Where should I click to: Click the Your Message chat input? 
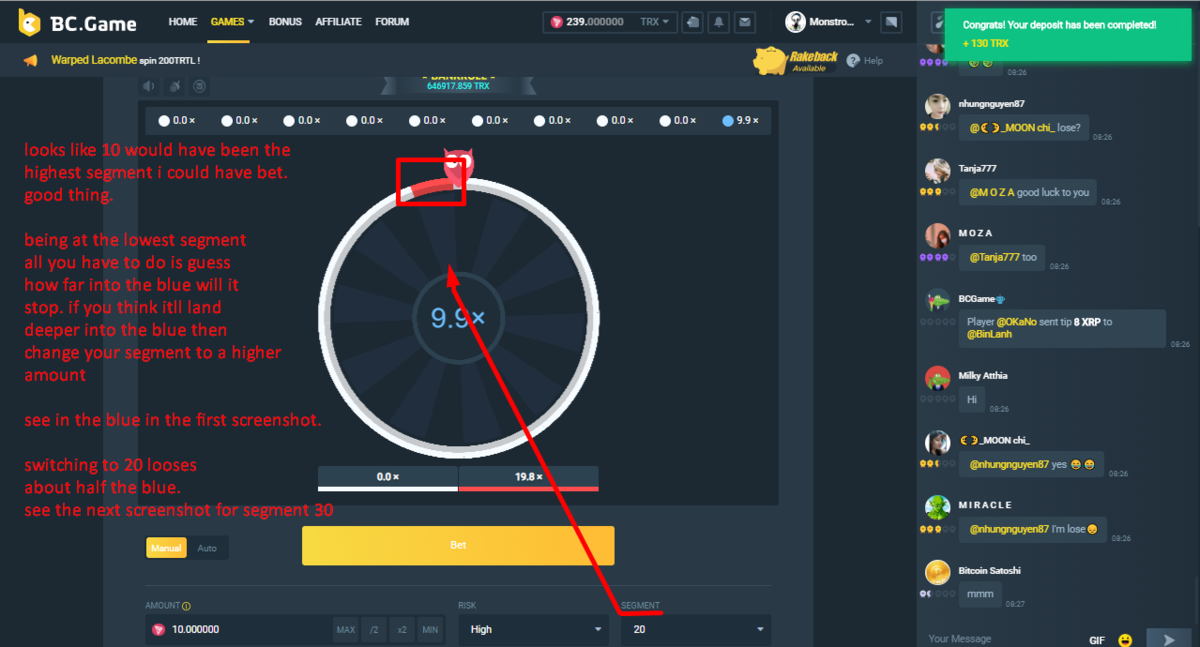1000,638
